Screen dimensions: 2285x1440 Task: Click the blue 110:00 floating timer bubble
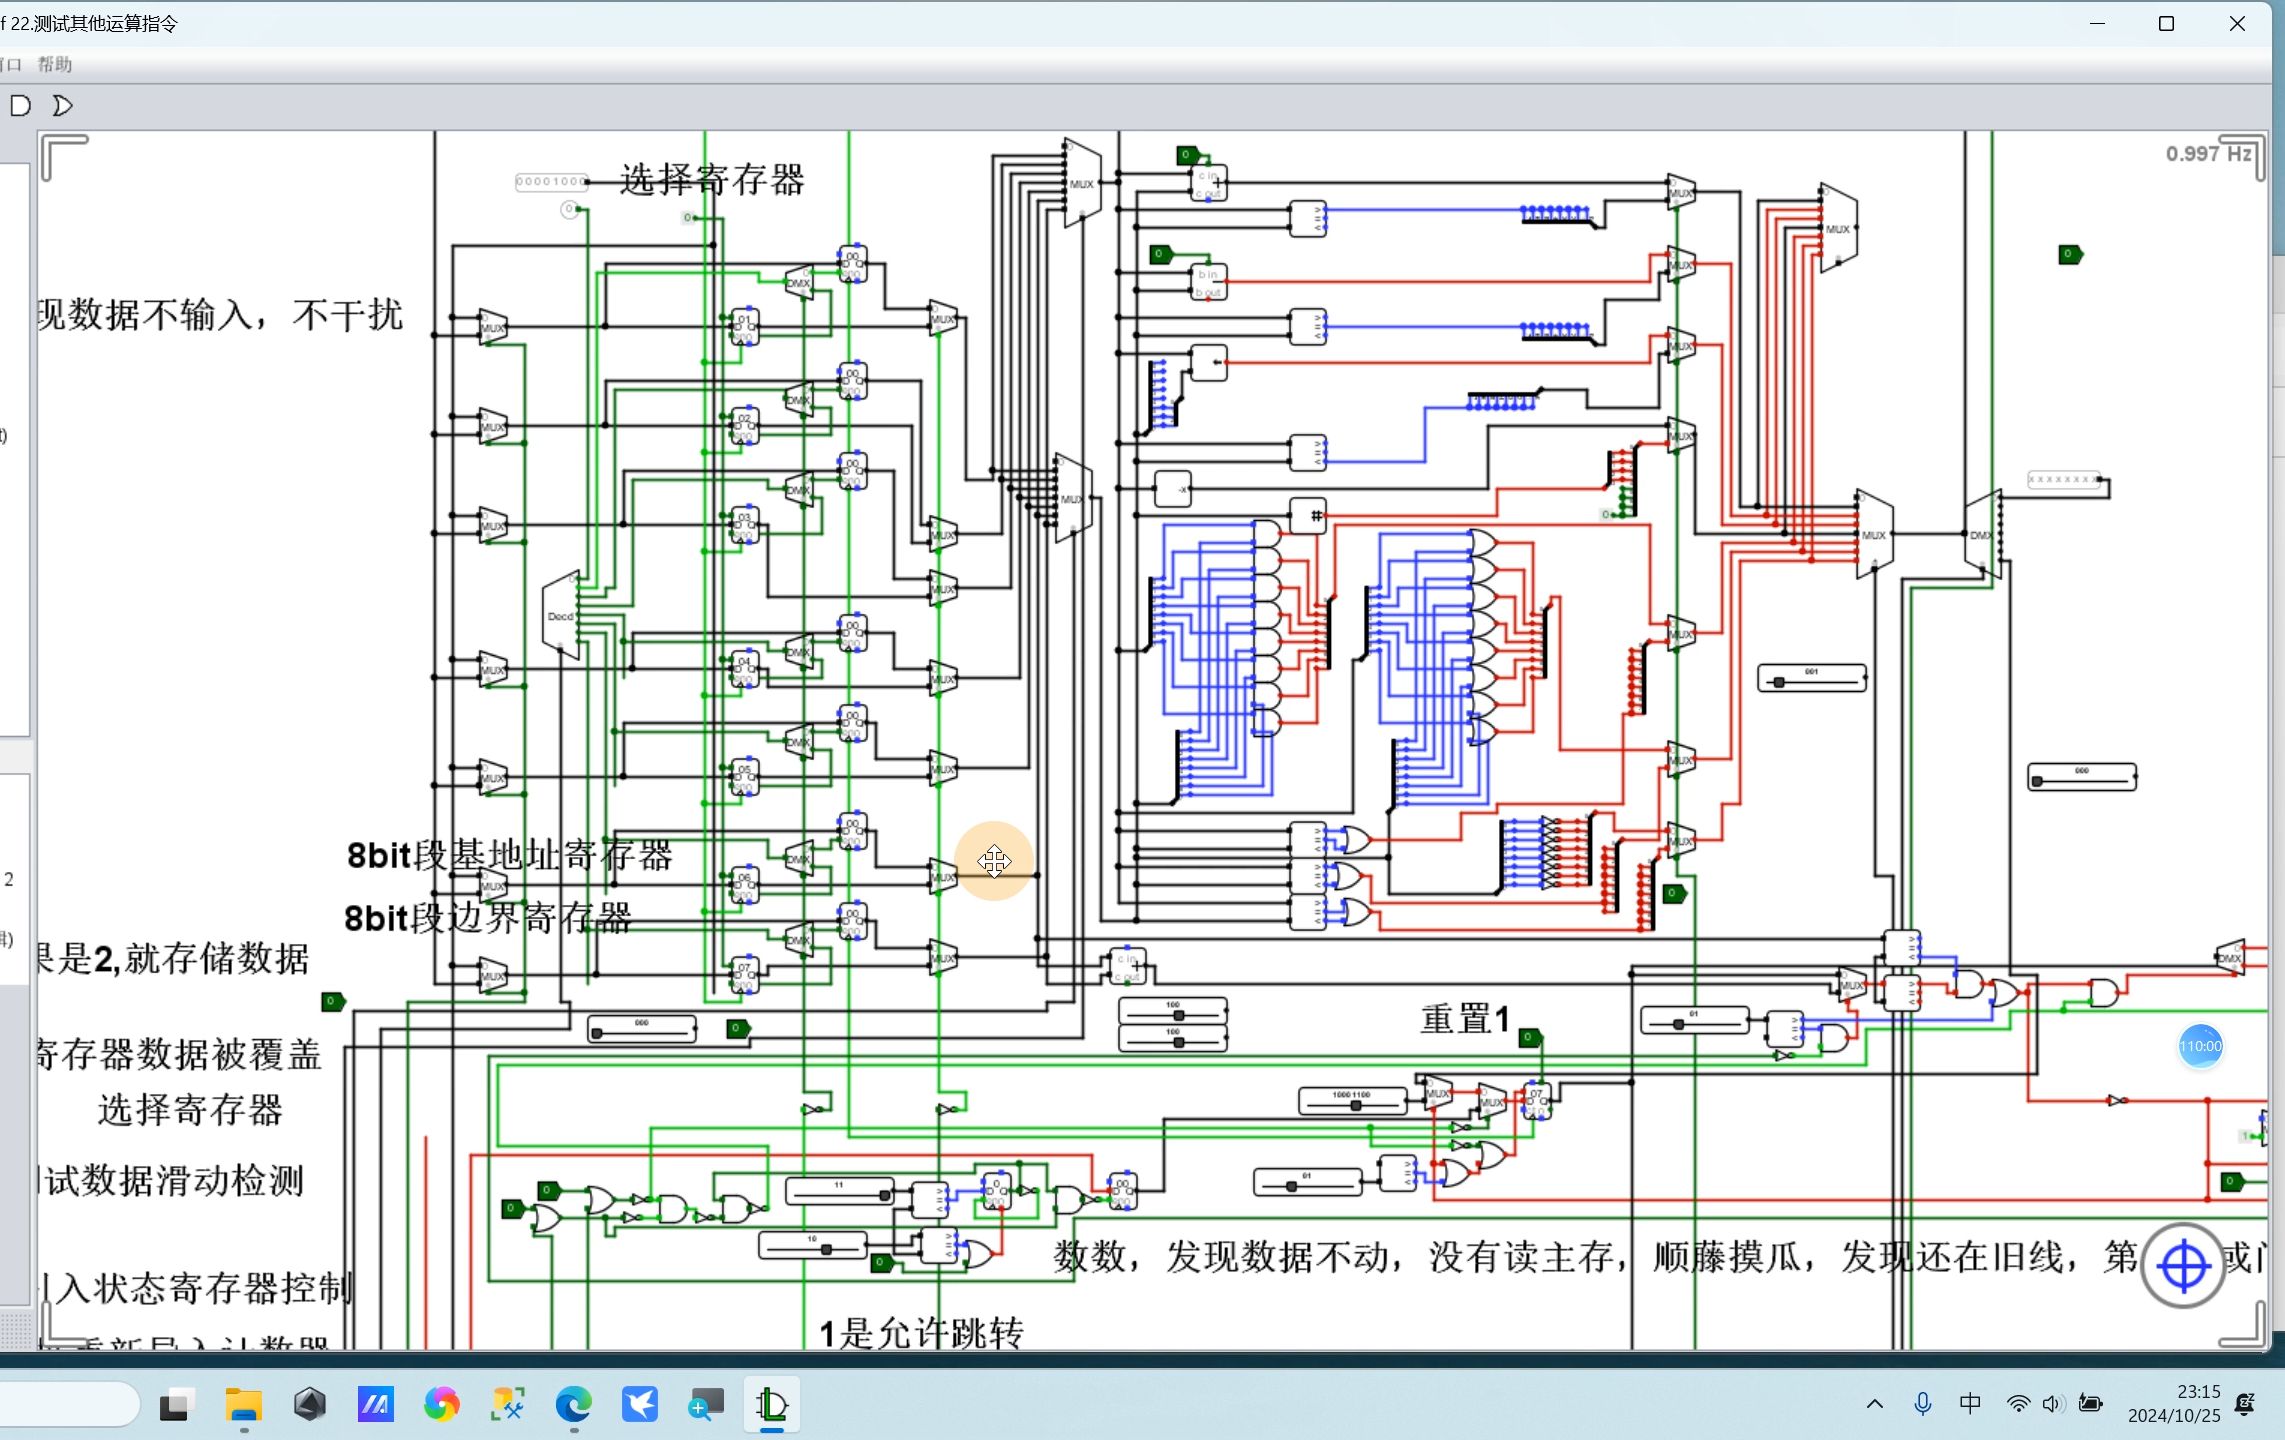tap(2200, 1046)
